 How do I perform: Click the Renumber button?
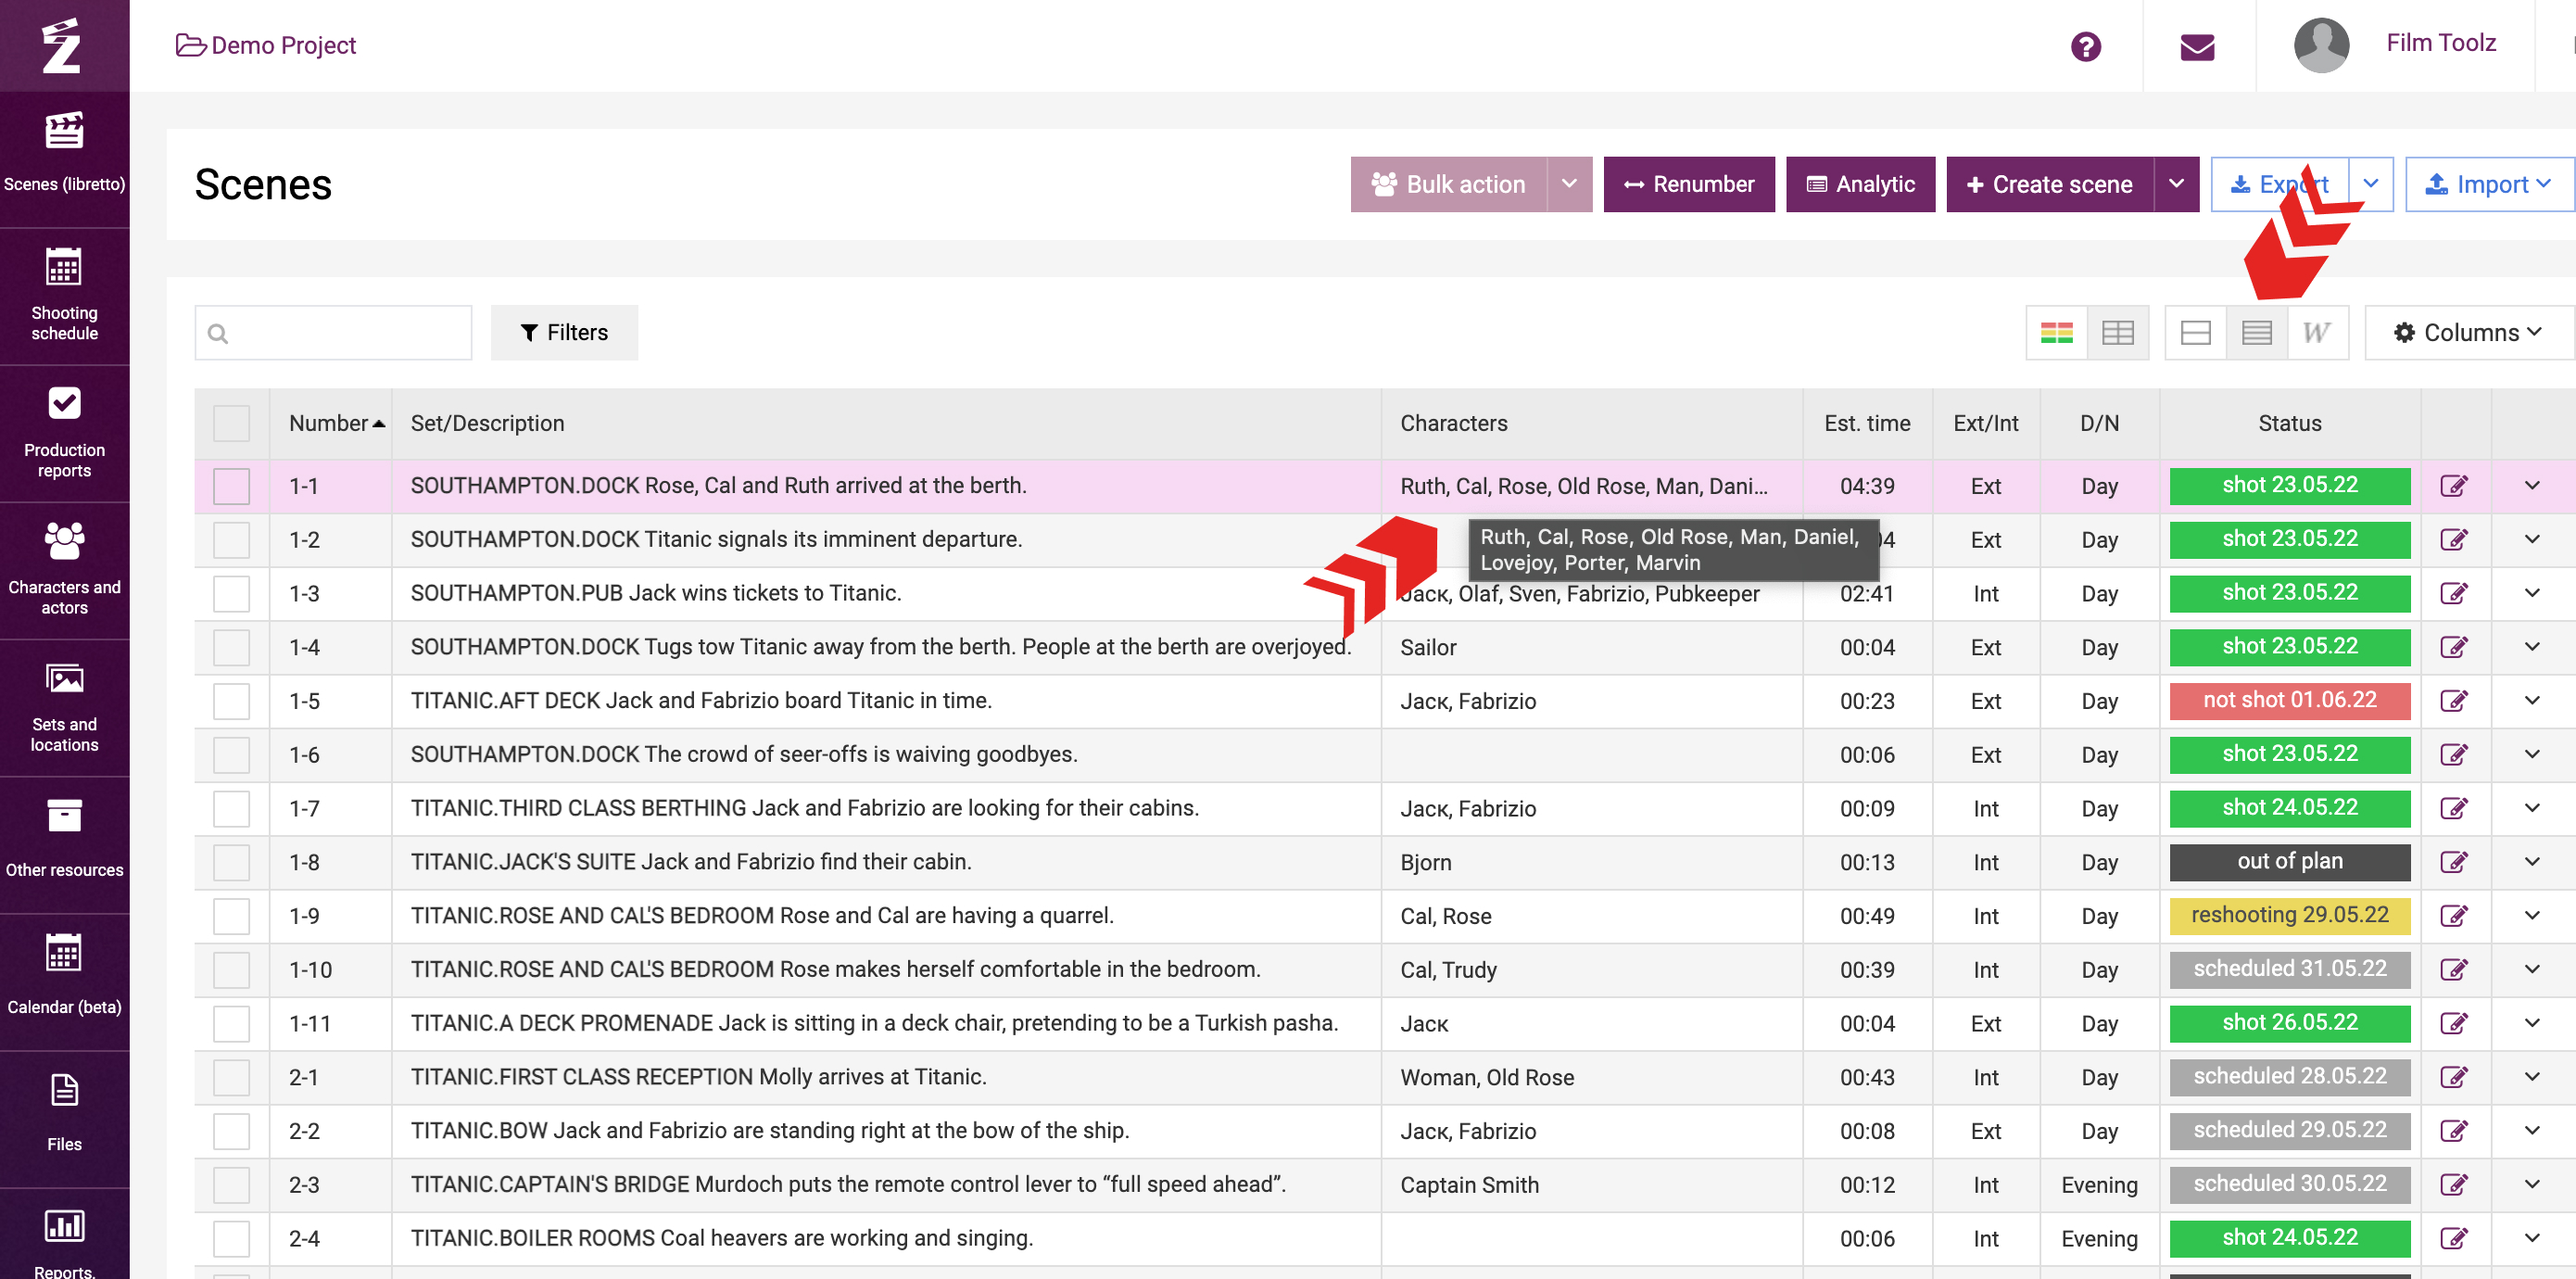pos(1689,184)
